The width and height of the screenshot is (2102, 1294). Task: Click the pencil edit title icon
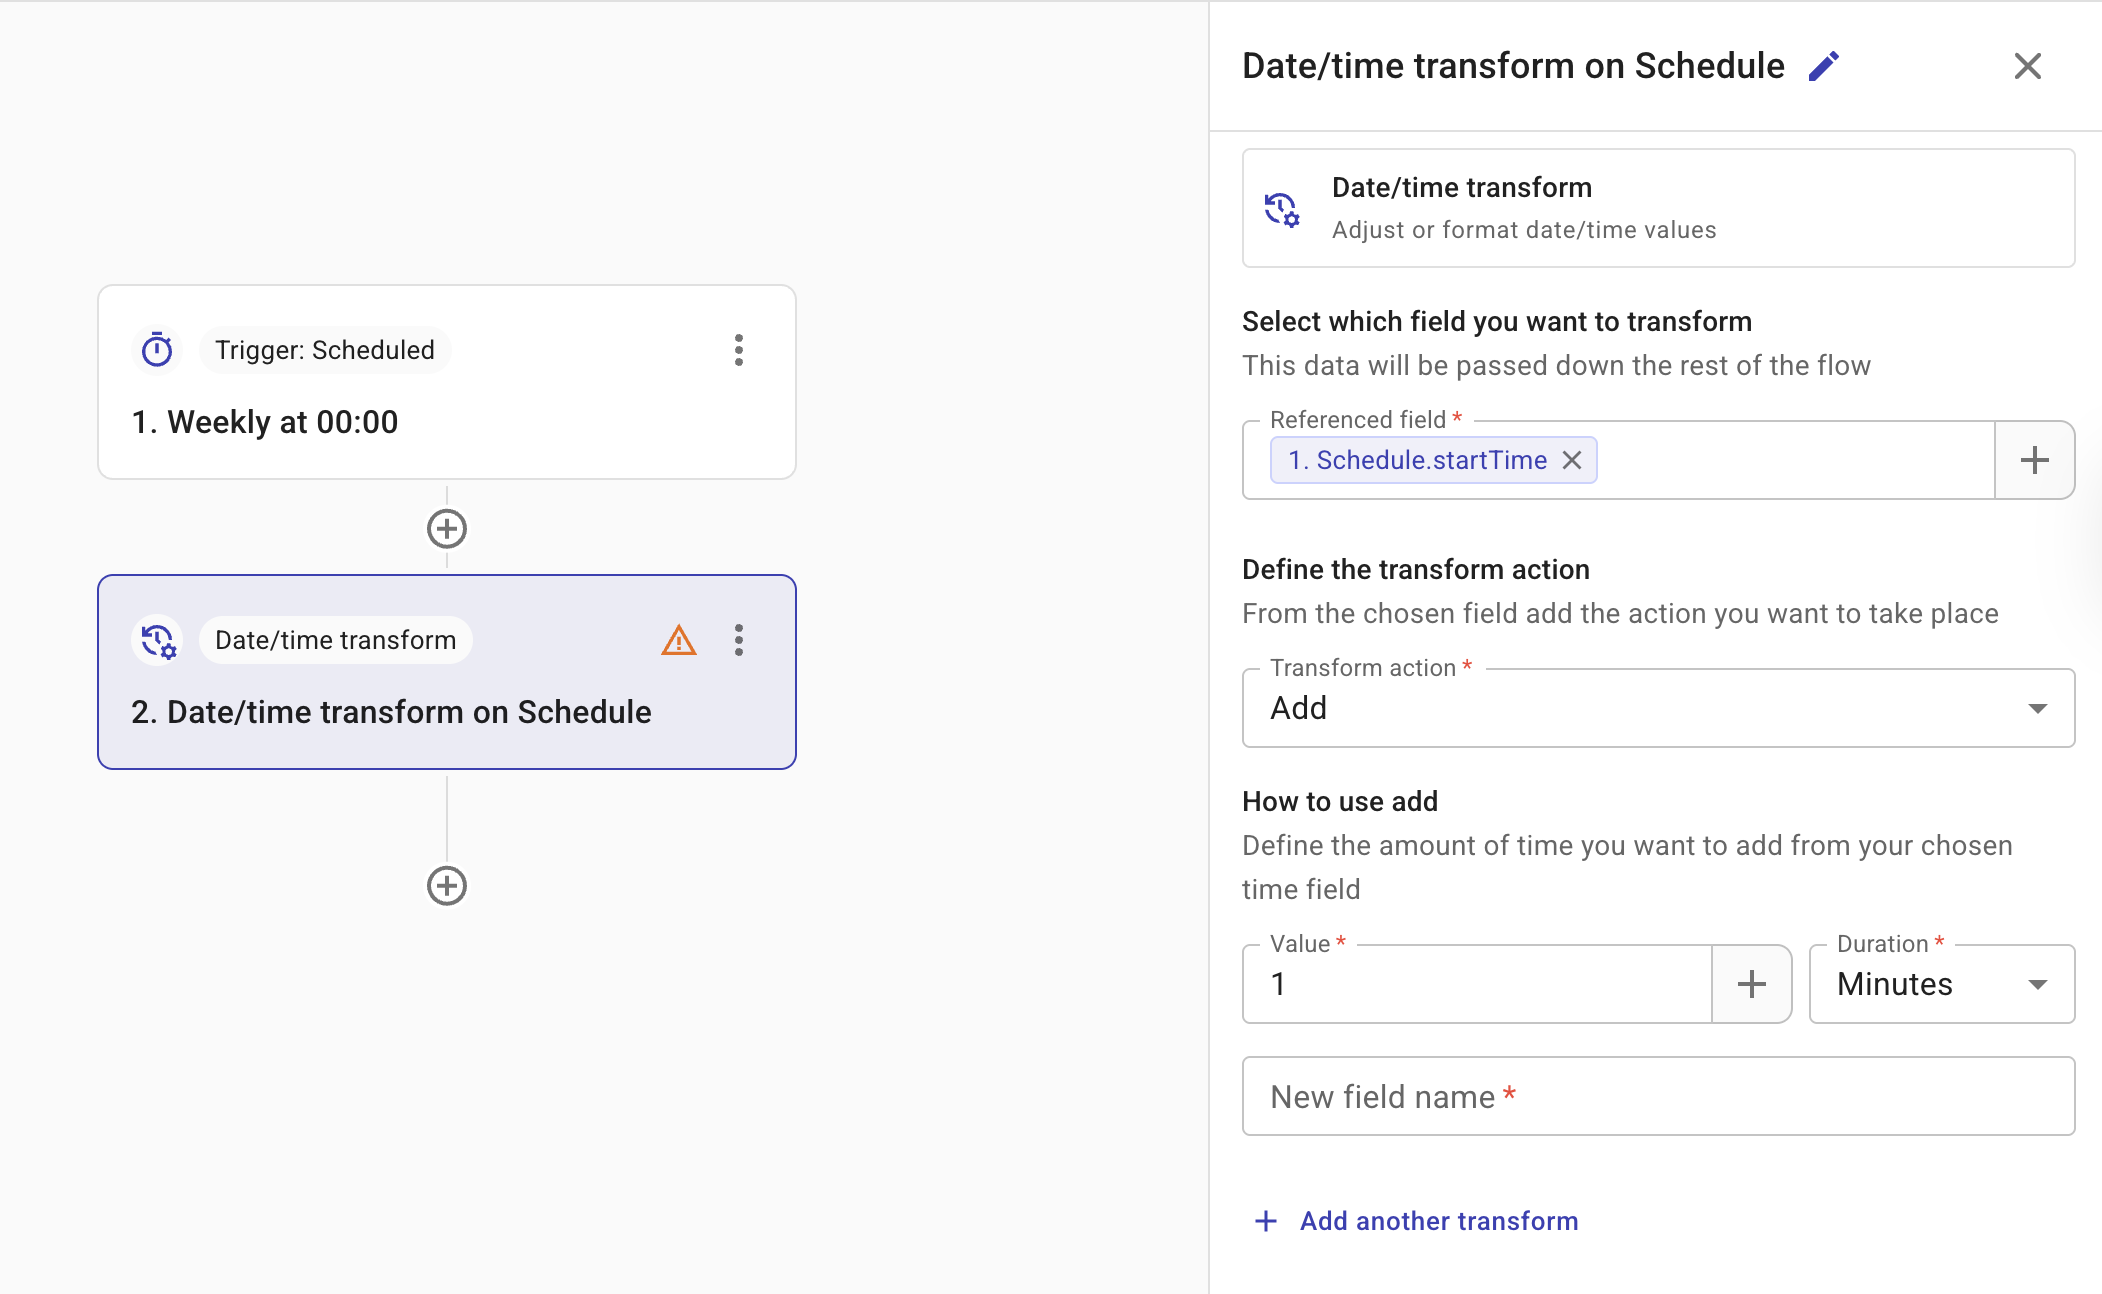1824,66
